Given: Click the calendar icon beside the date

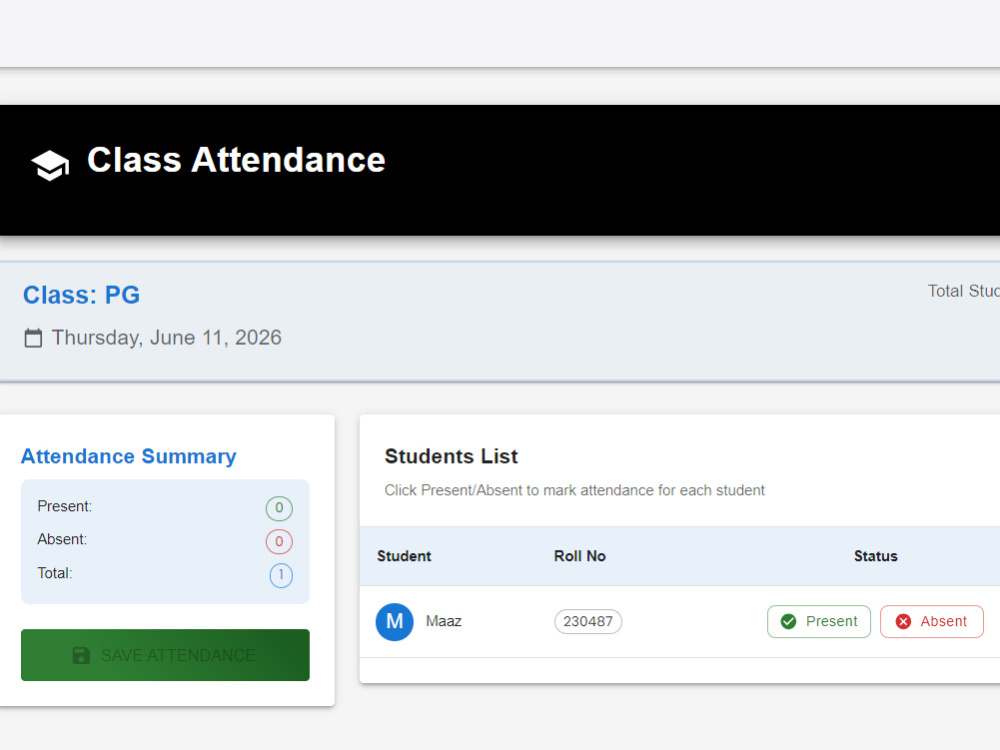Looking at the screenshot, I should pos(33,338).
